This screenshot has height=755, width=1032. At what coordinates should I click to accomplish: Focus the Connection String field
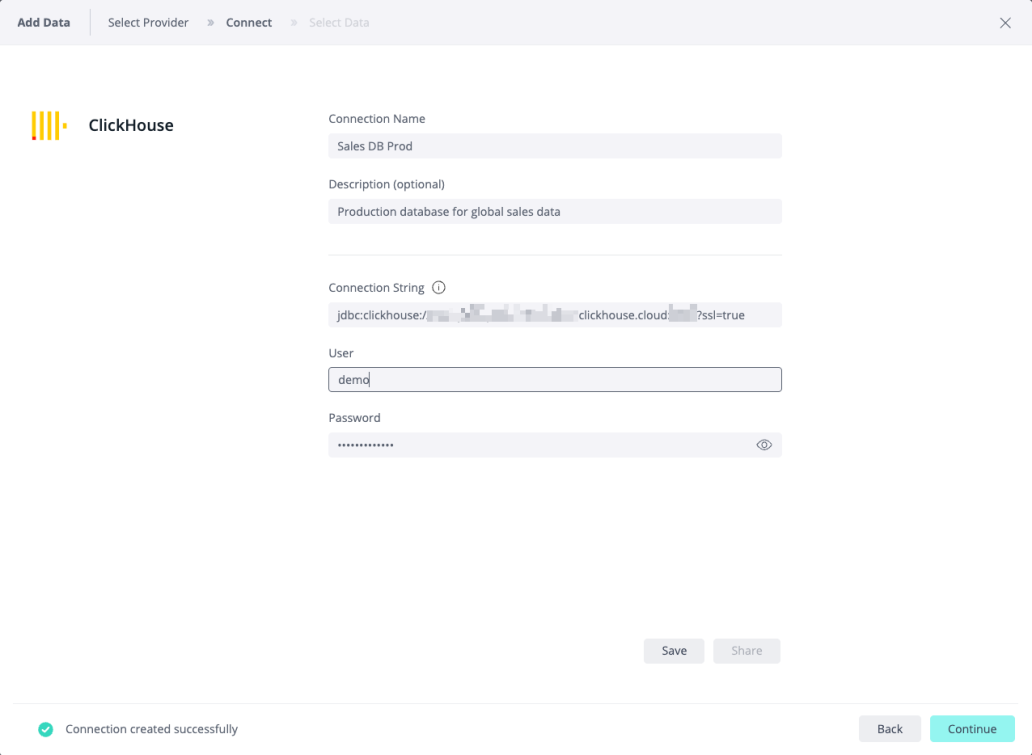[555, 315]
